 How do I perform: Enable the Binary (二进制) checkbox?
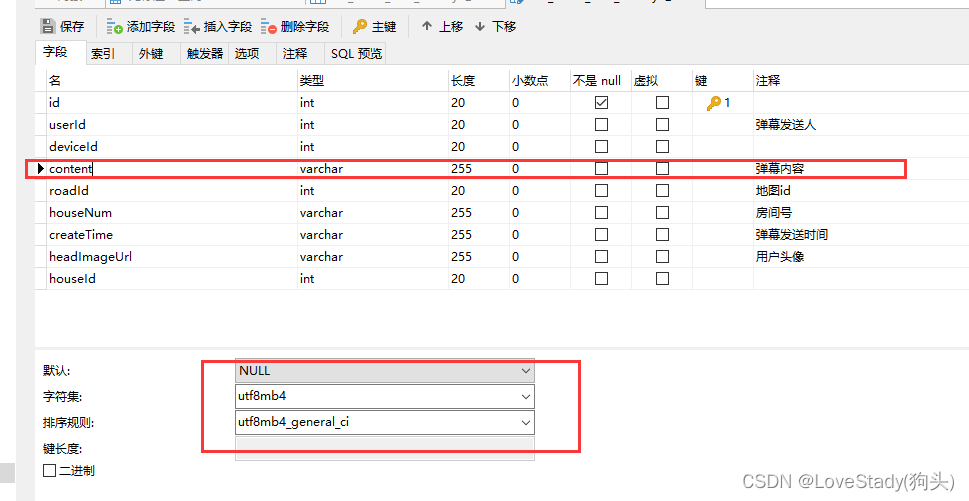point(49,471)
